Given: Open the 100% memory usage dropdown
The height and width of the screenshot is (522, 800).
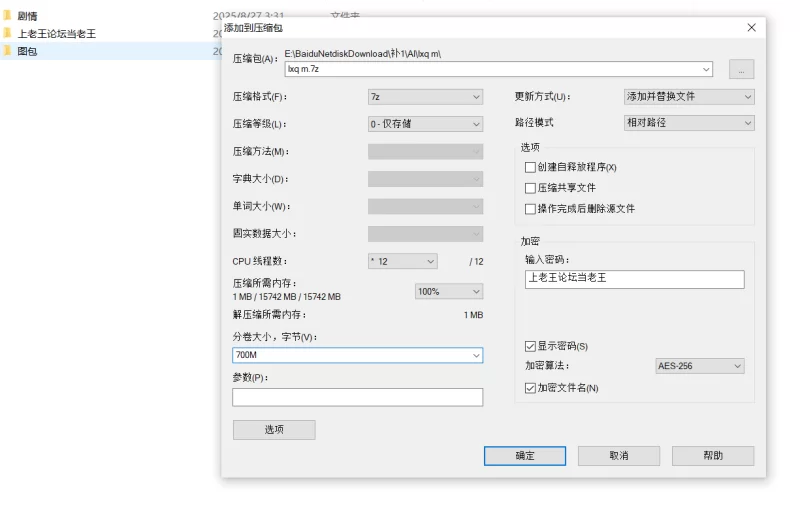Looking at the screenshot, I should 449,291.
